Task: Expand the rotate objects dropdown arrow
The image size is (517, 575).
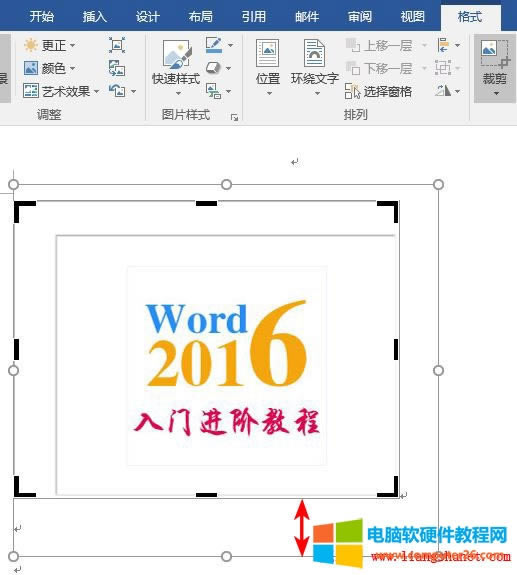Action: 457,91
